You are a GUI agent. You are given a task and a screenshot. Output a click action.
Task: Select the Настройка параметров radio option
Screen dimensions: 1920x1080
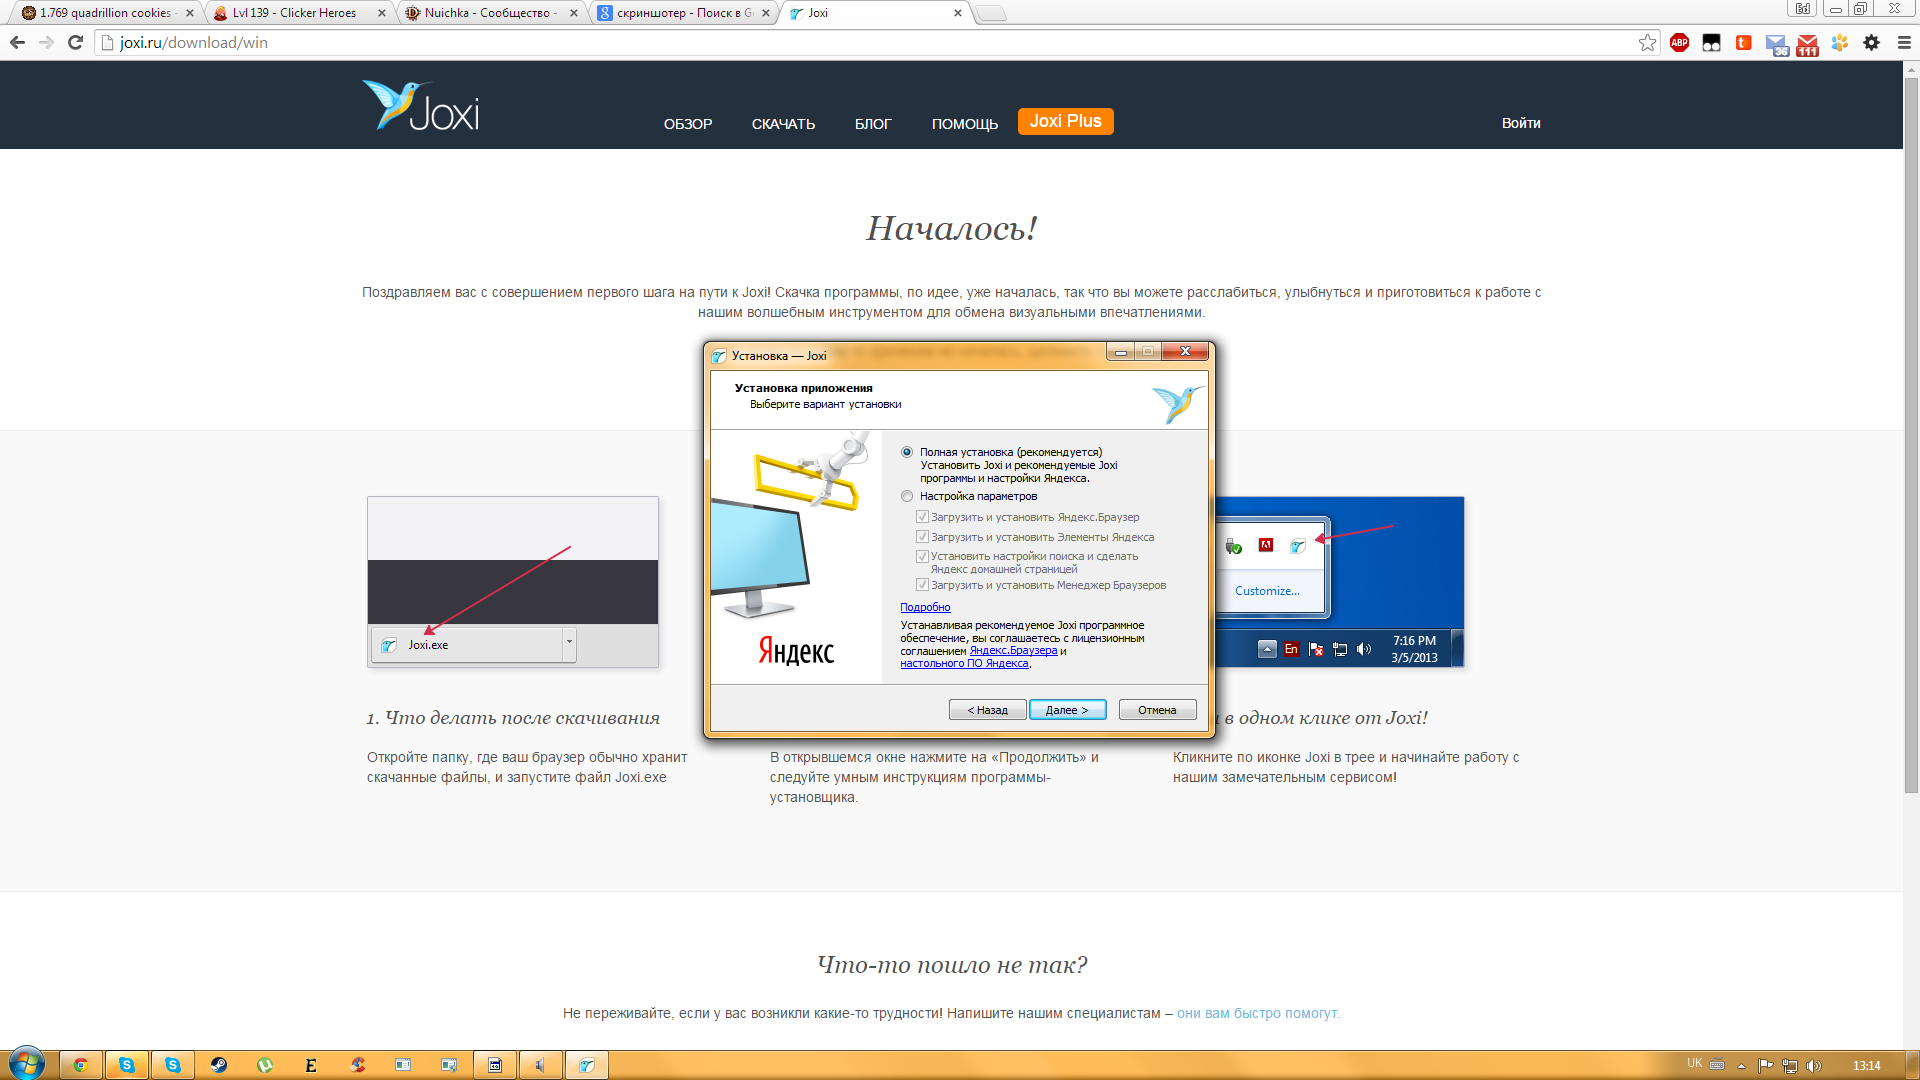point(907,496)
